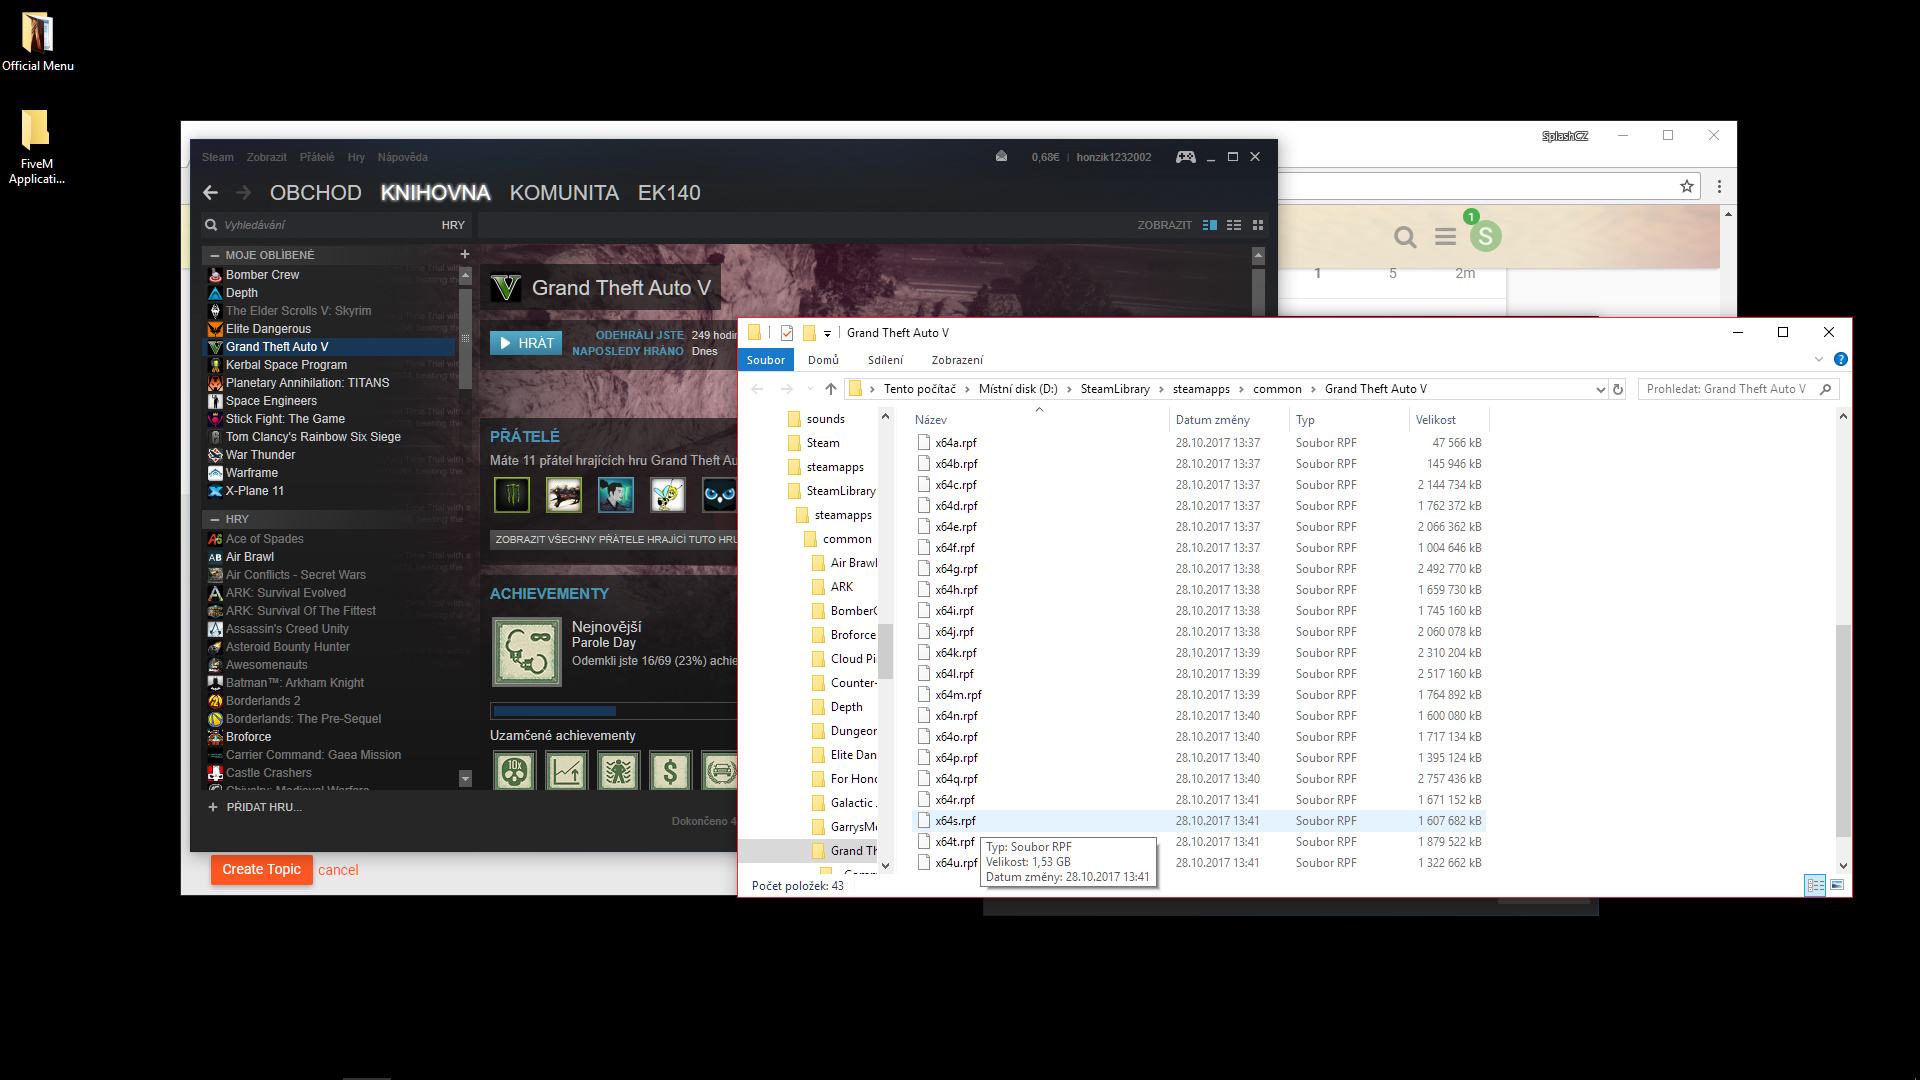Image resolution: width=1920 pixels, height=1080 pixels.
Task: Select Warframe in Steam favorites list
Action: click(x=251, y=473)
